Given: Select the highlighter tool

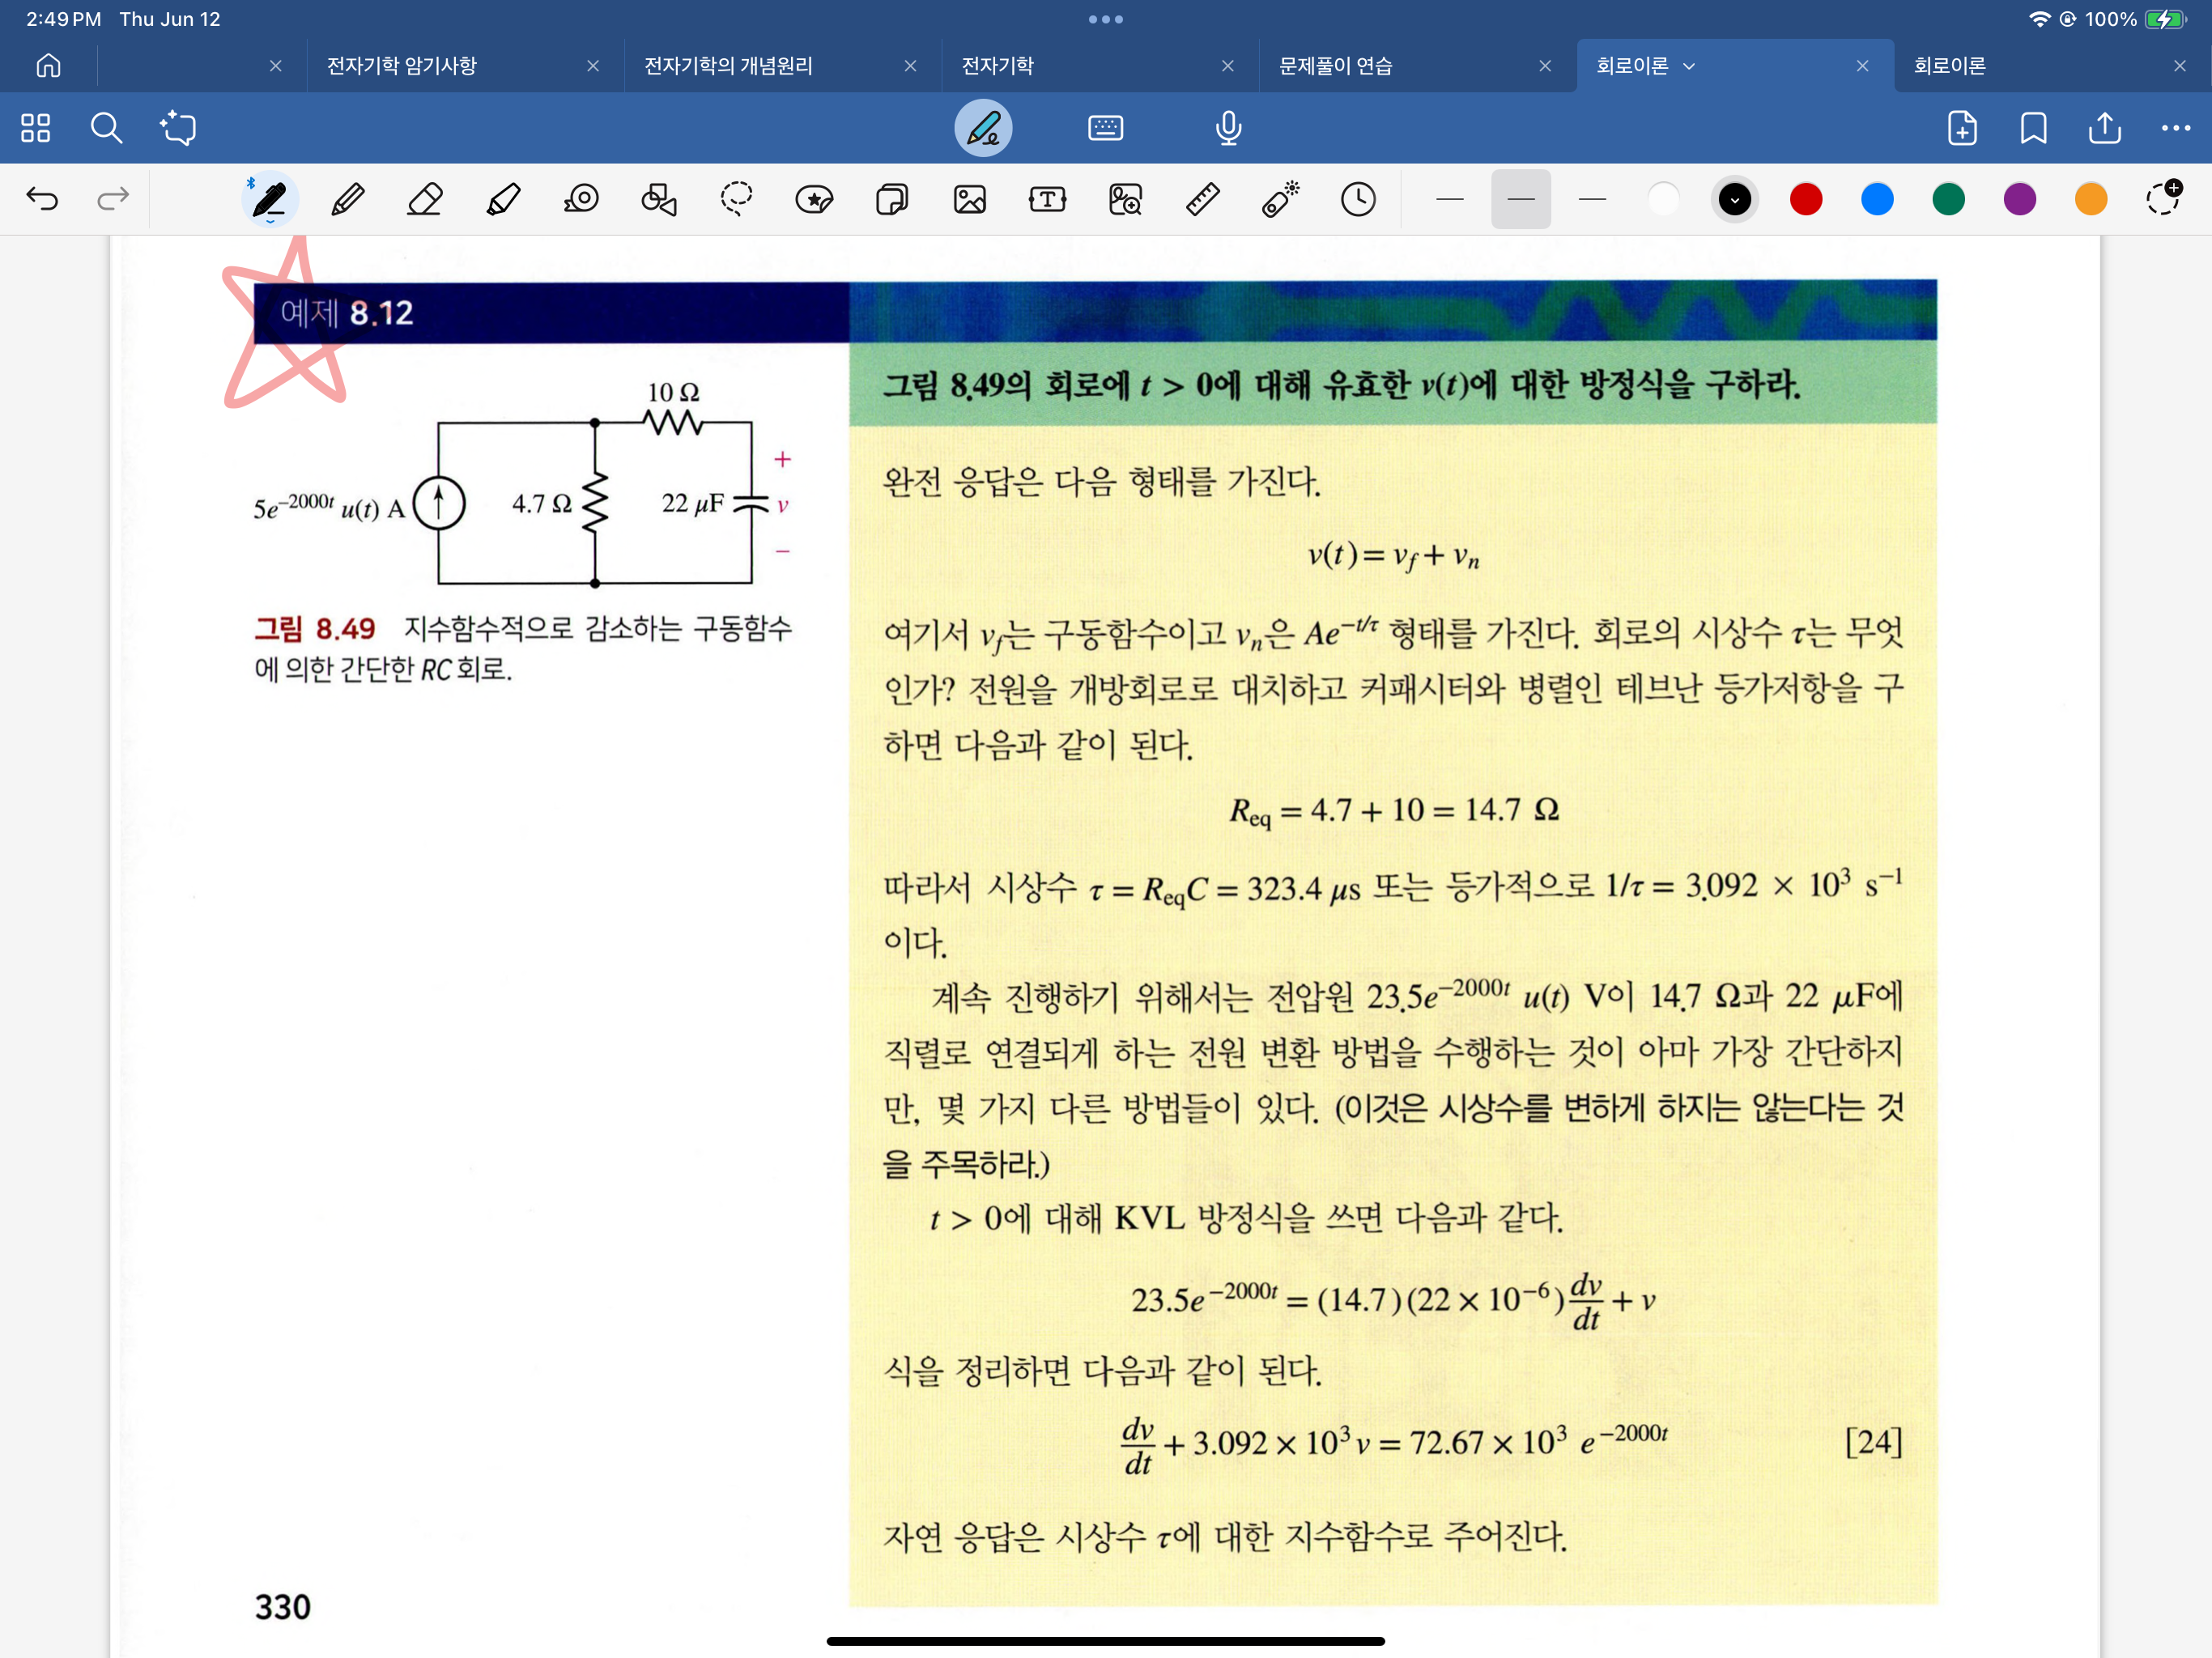Looking at the screenshot, I should pyautogui.click(x=503, y=199).
